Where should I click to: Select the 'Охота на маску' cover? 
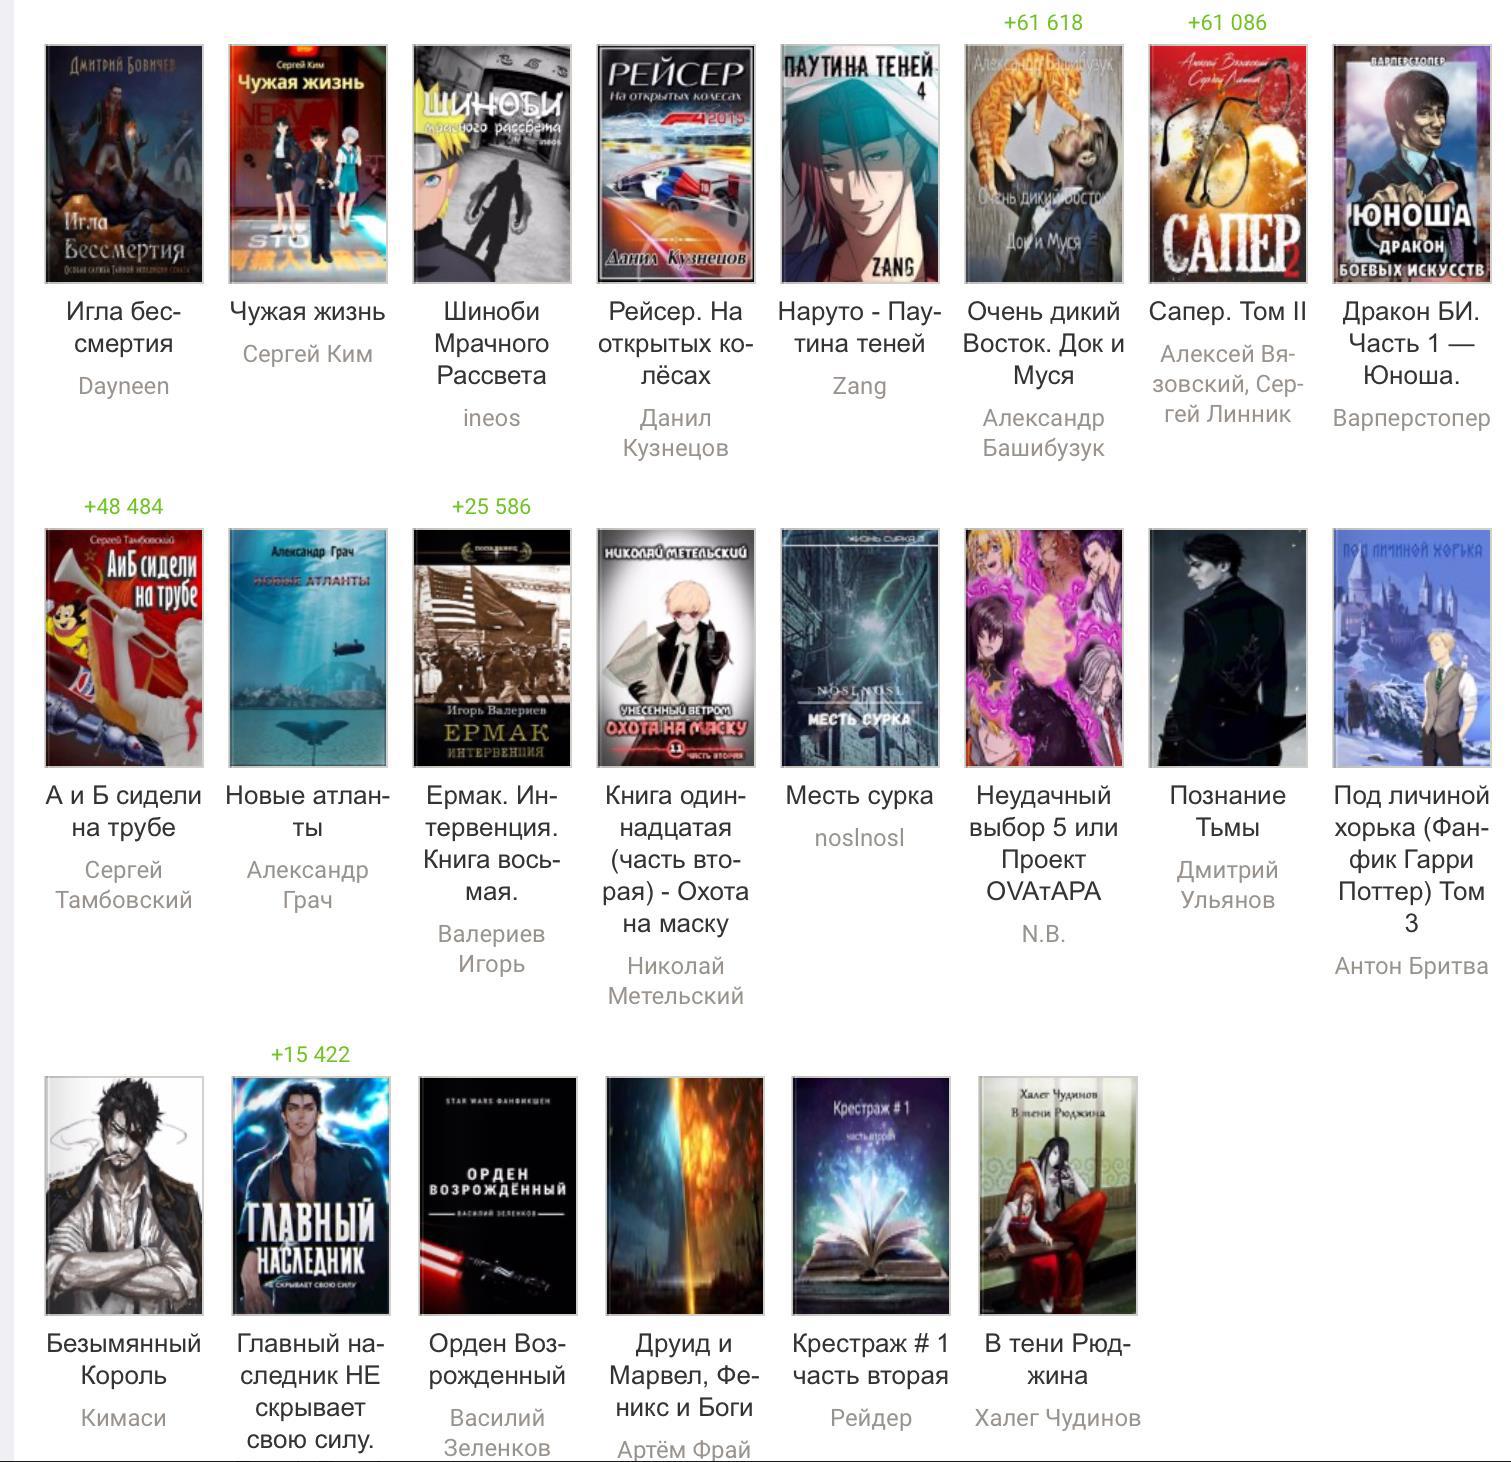pos(676,648)
